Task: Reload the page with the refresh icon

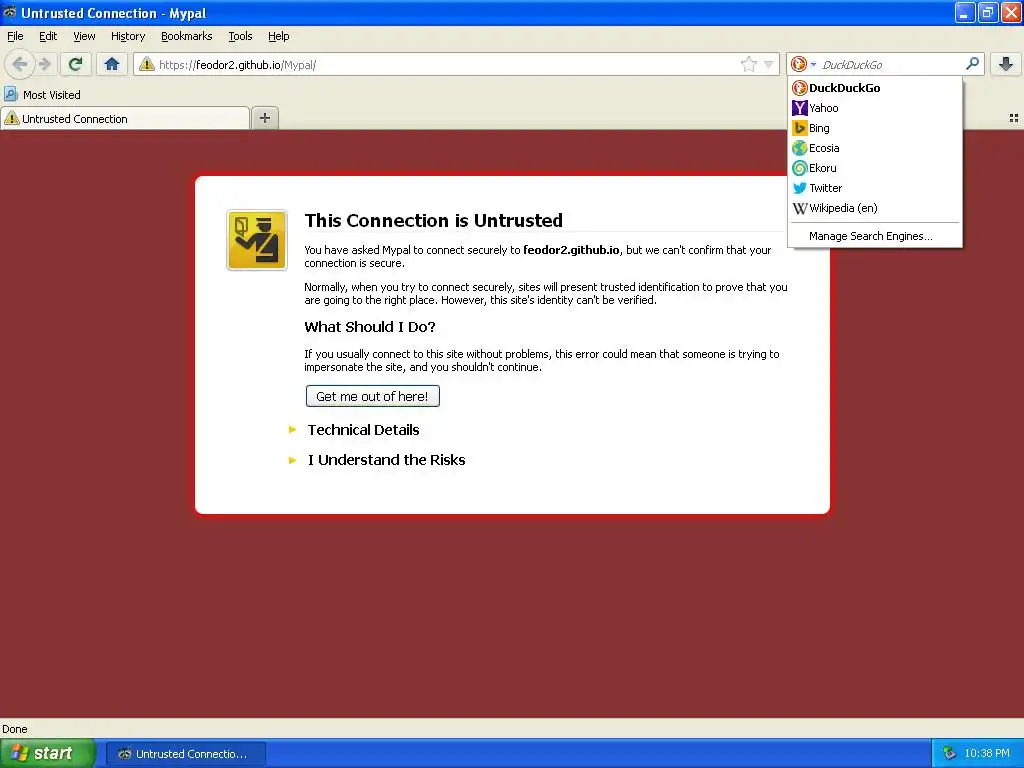Action: click(76, 64)
